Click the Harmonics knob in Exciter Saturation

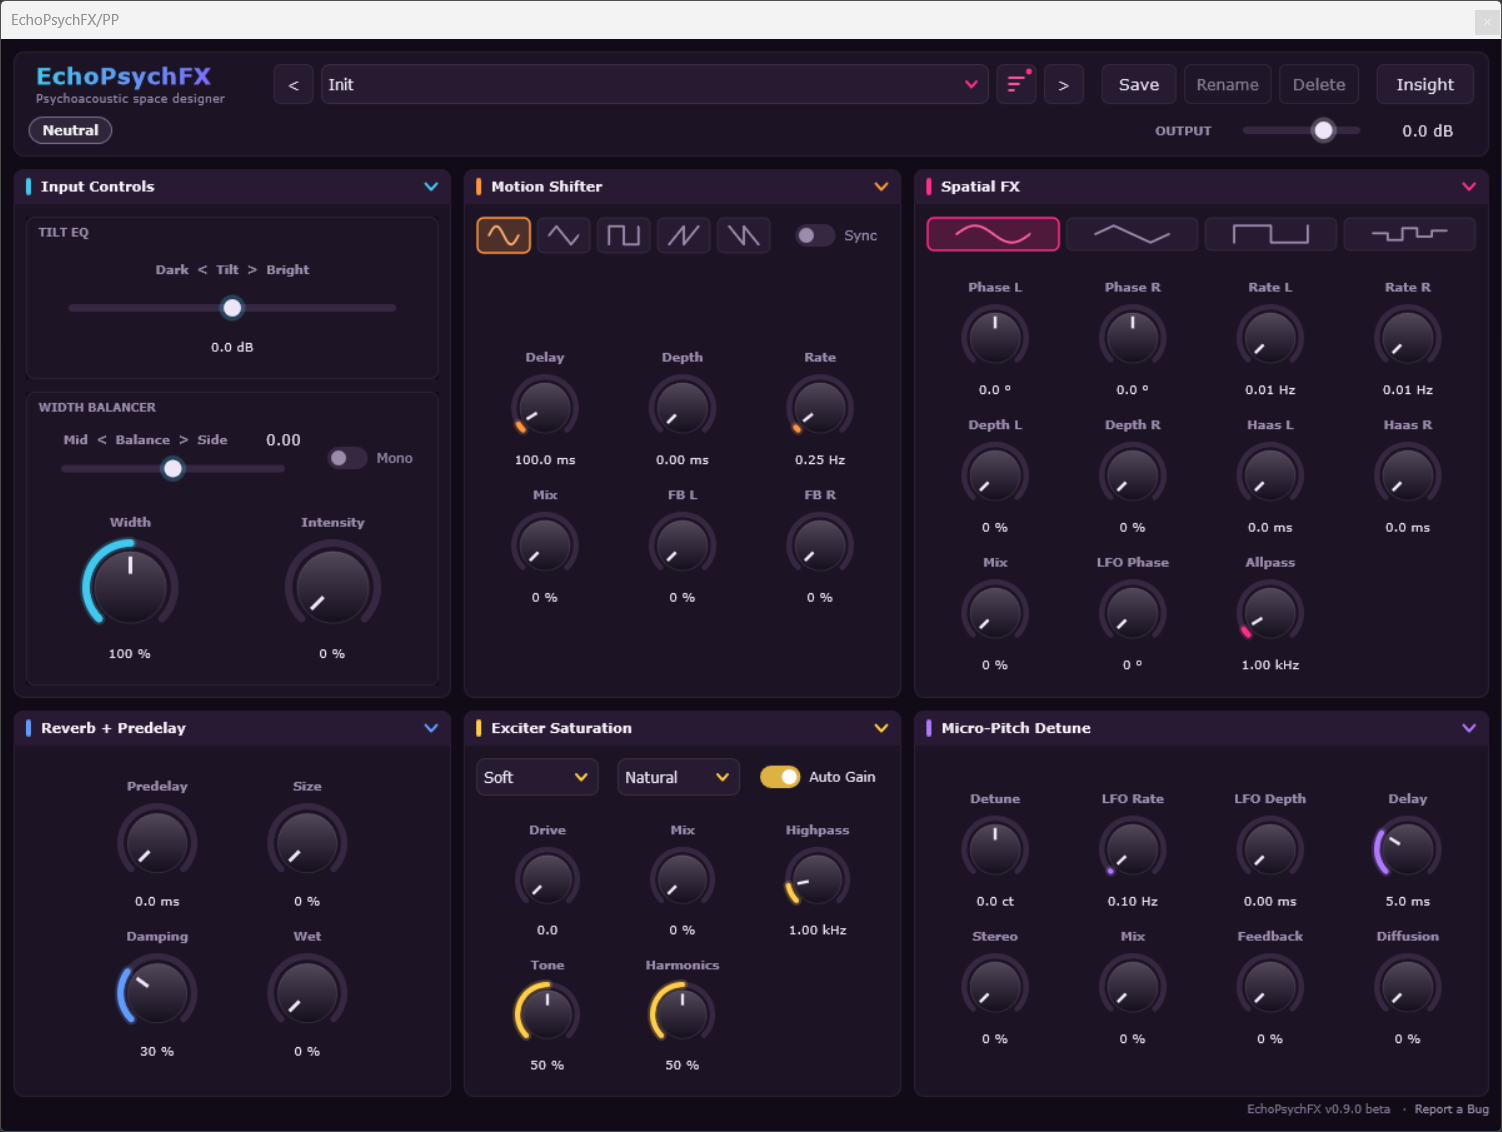coord(682,1014)
